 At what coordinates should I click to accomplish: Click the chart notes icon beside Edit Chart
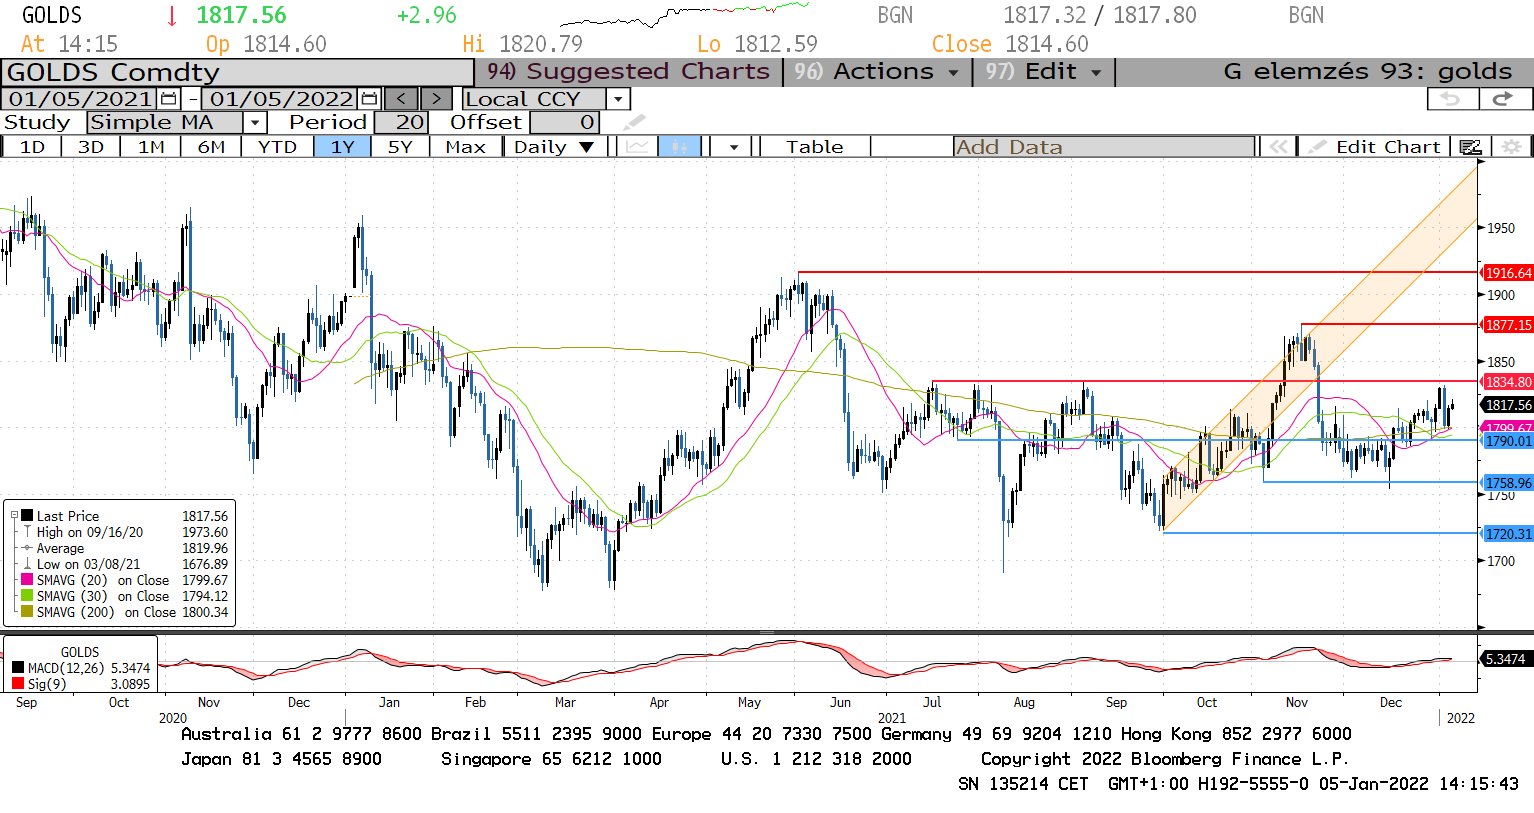(x=1470, y=147)
